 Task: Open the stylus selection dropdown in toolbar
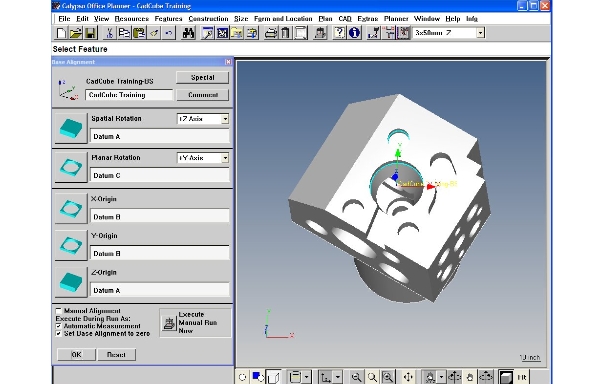(480, 33)
